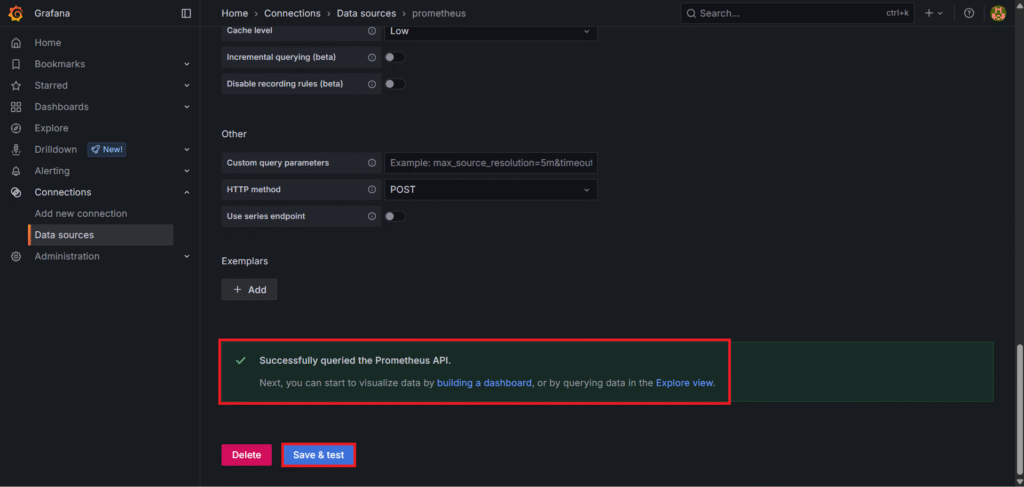
Task: Expand the Bookmarks section chevron
Action: click(x=187, y=64)
